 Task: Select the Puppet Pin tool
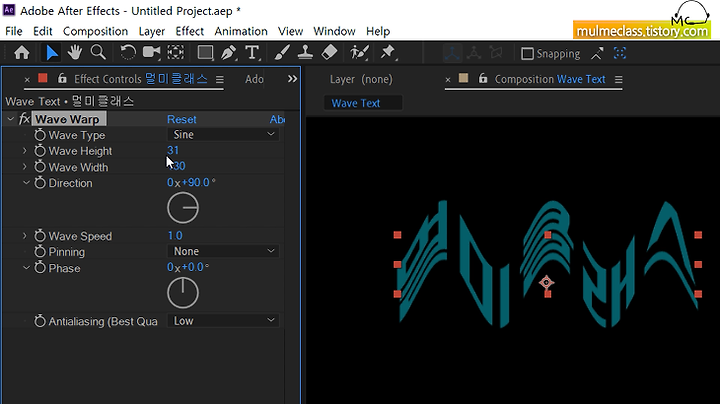click(388, 53)
